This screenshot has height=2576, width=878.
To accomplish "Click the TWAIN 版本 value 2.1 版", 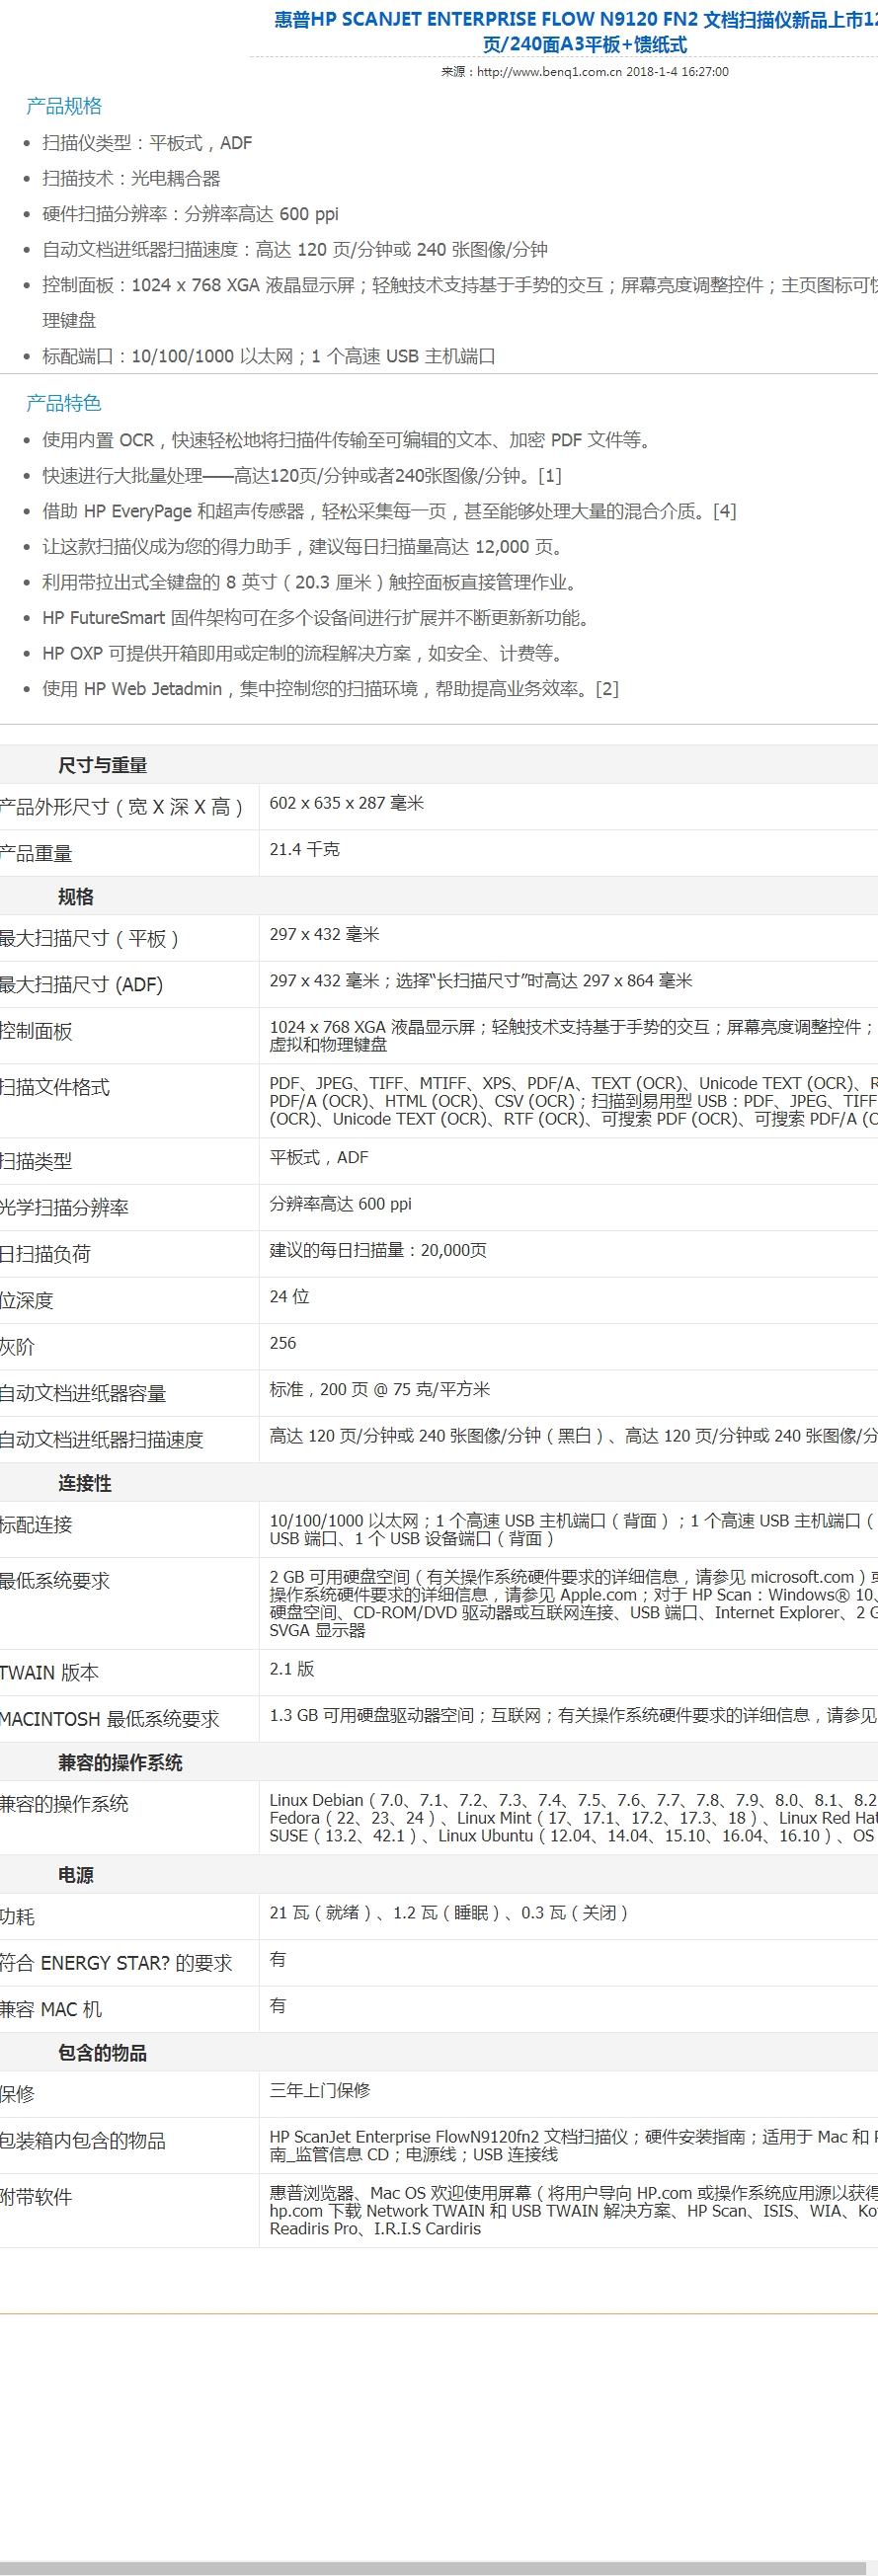I will 292,1669.
